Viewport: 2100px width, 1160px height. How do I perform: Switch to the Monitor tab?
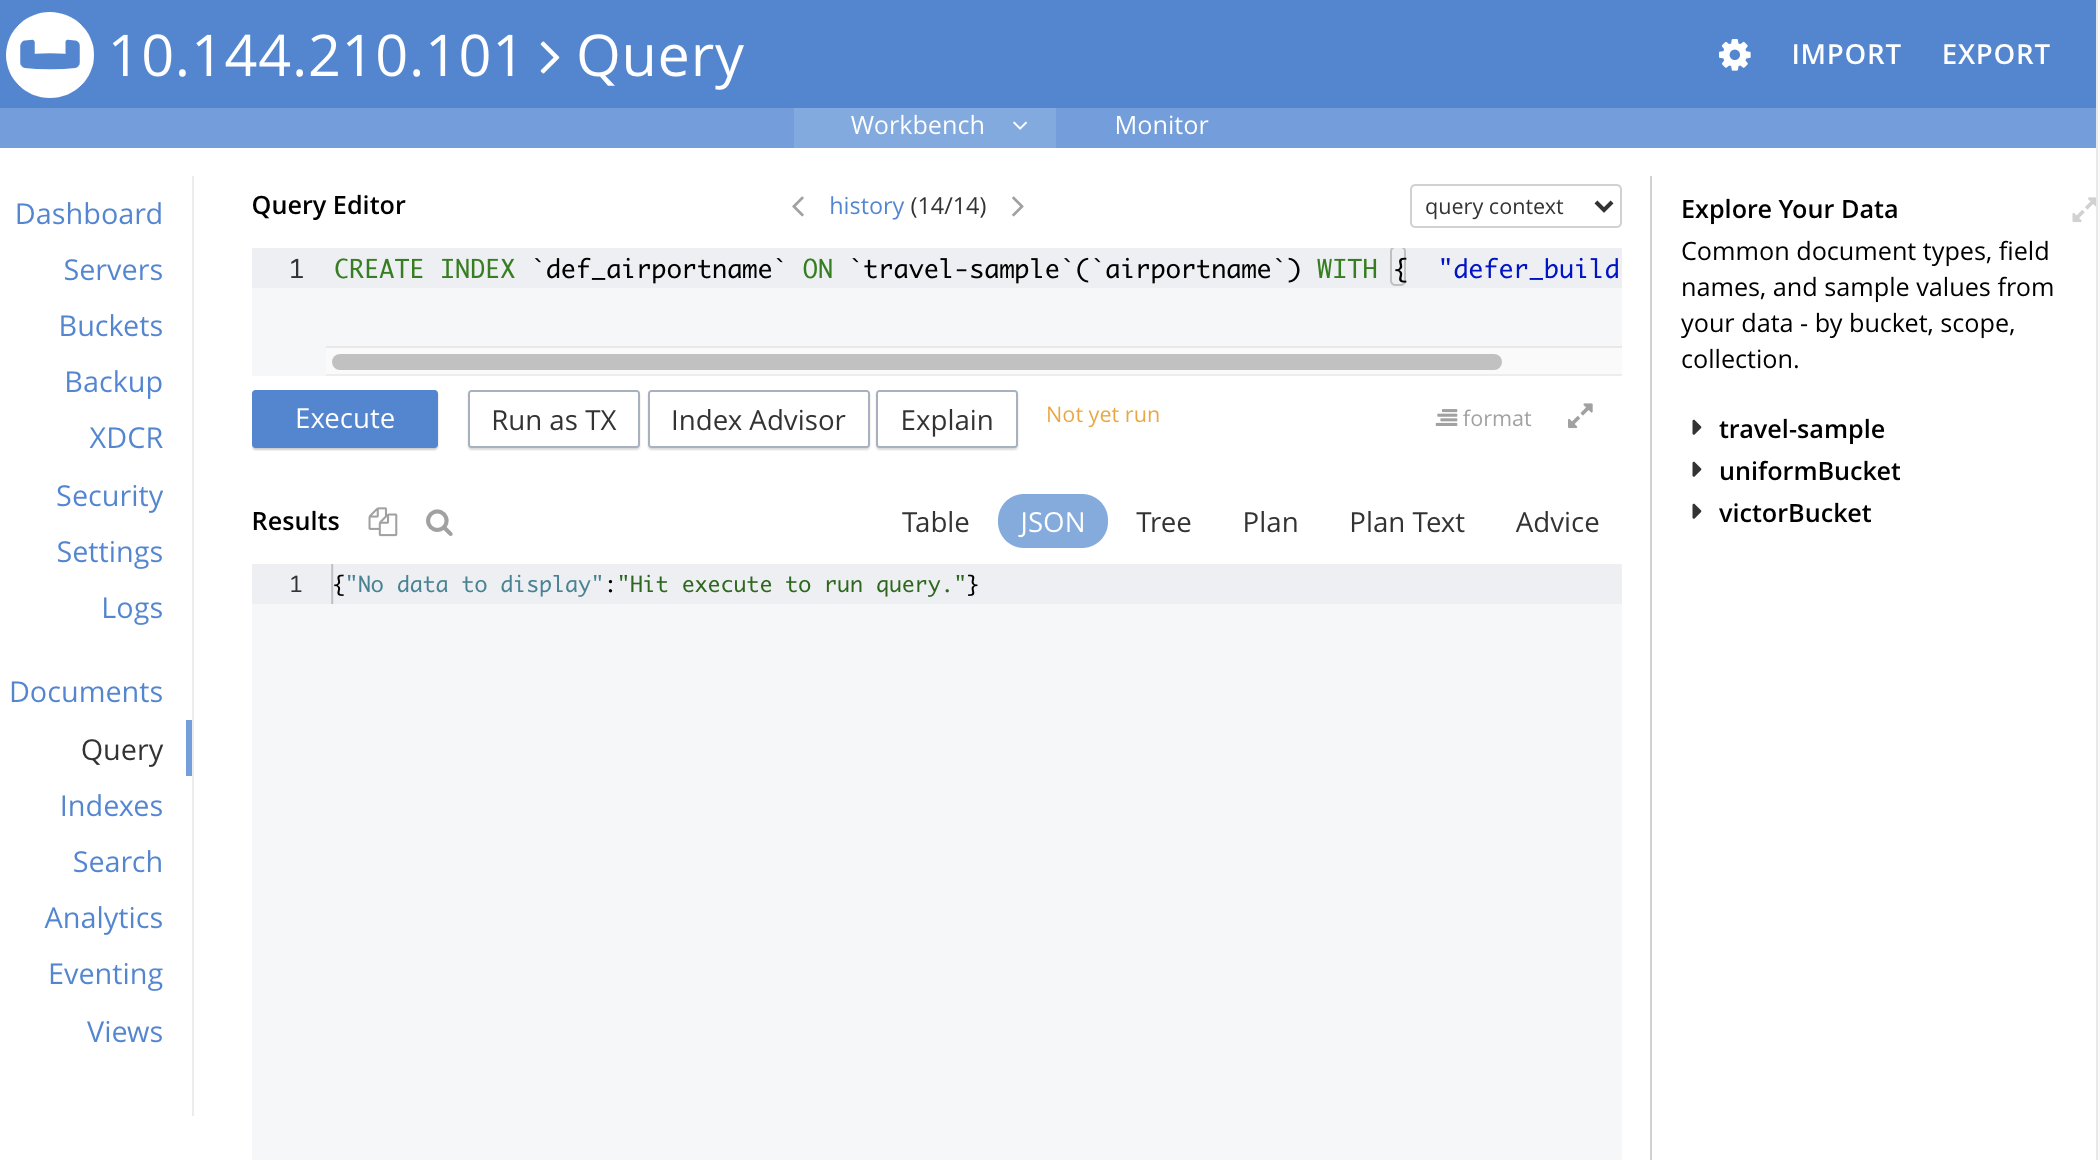[x=1161, y=126]
